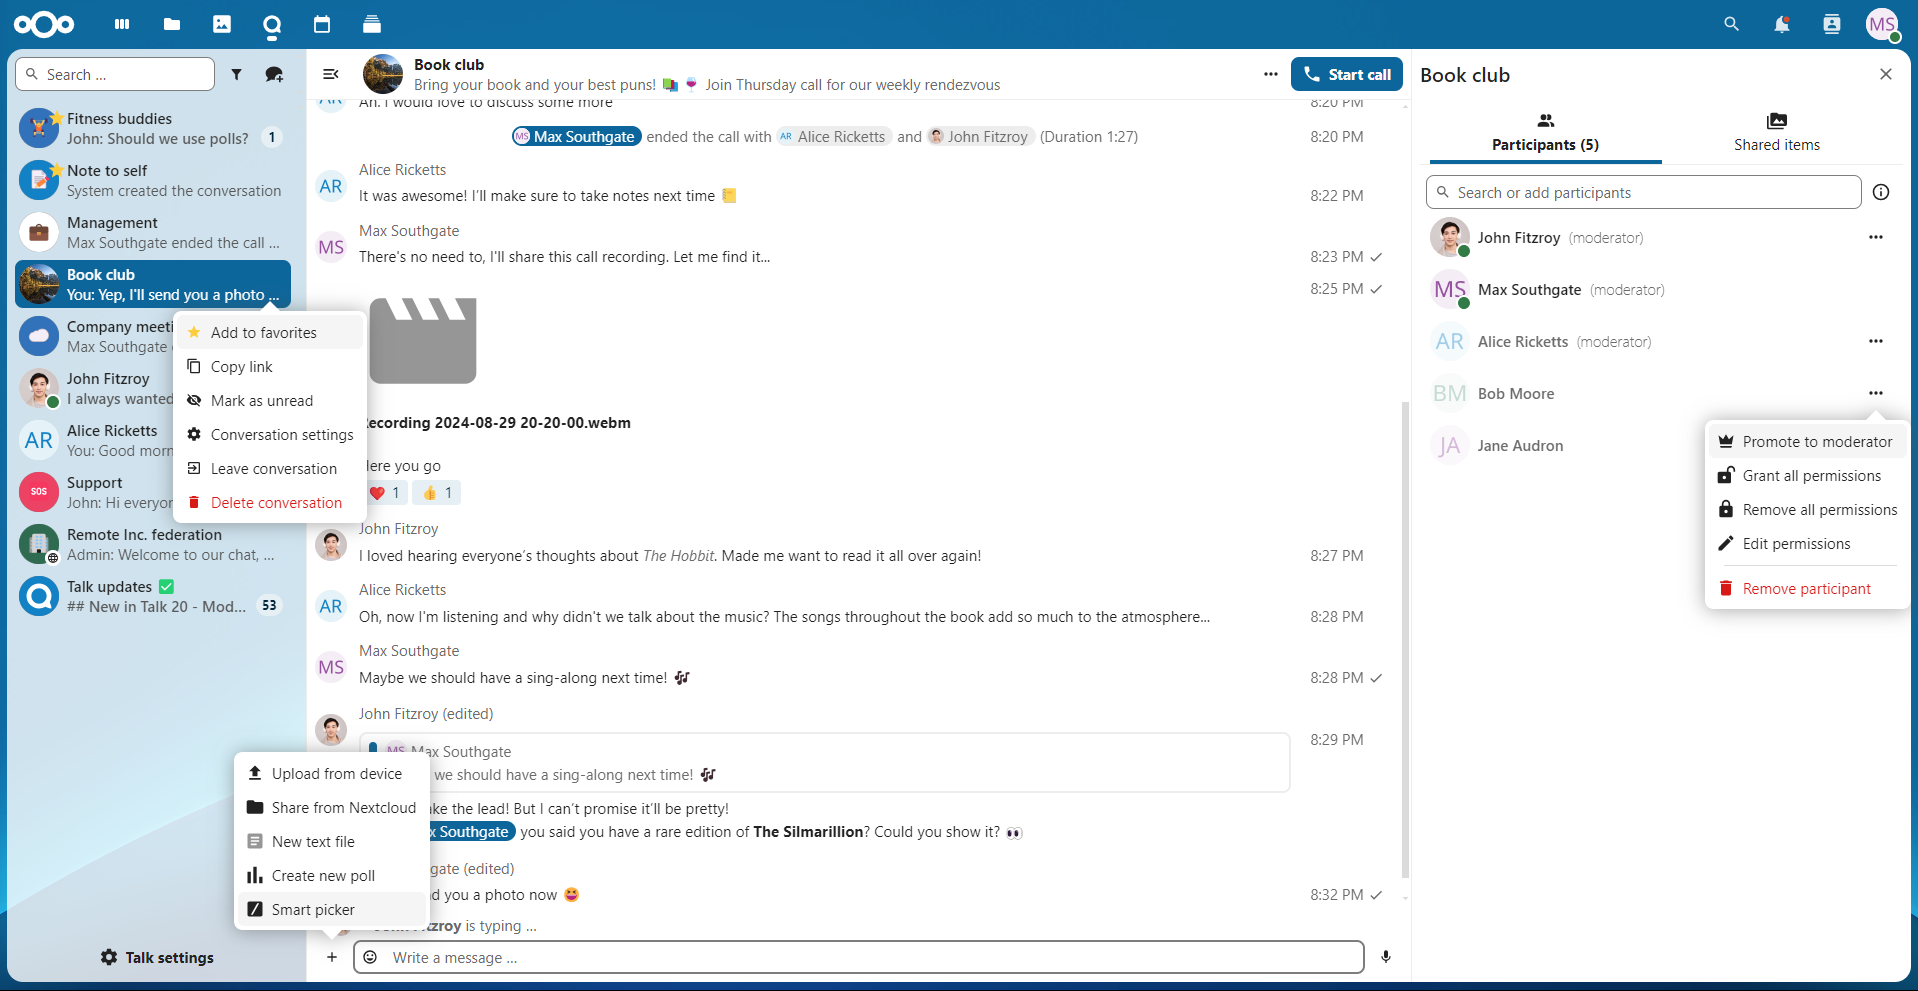Click the notifications bell
The image size is (1918, 991).
[x=1781, y=24]
